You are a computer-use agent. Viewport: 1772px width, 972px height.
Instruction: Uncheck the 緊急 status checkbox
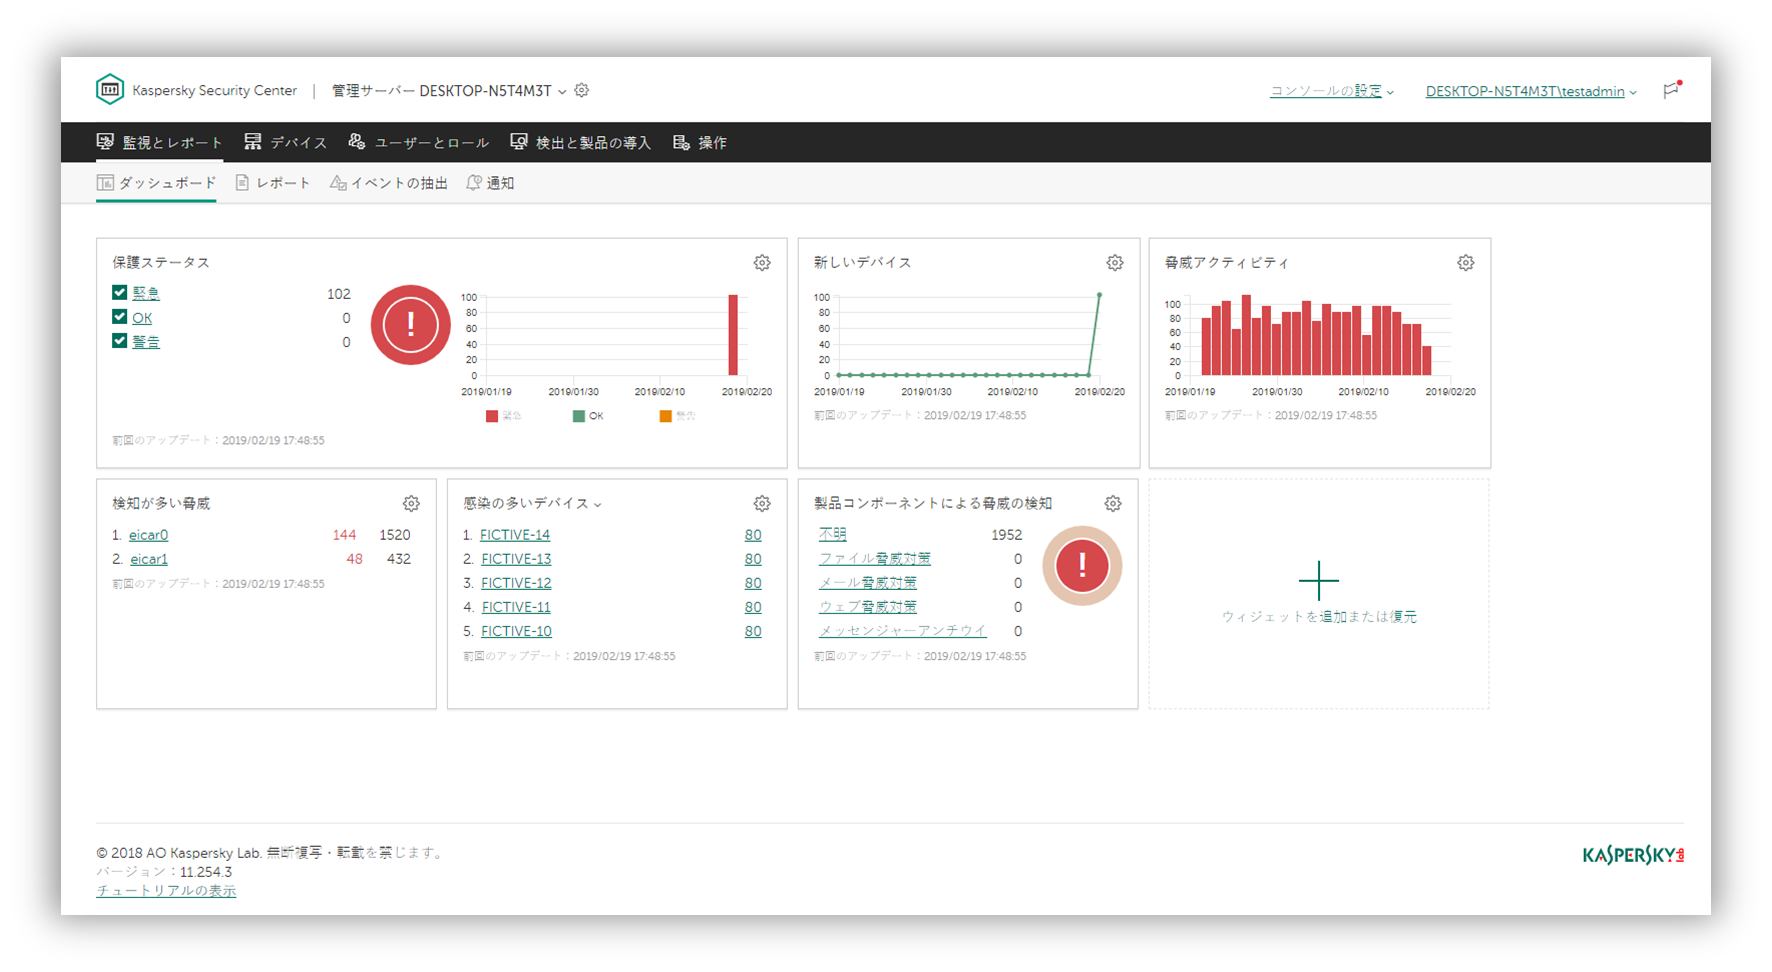[x=119, y=292]
